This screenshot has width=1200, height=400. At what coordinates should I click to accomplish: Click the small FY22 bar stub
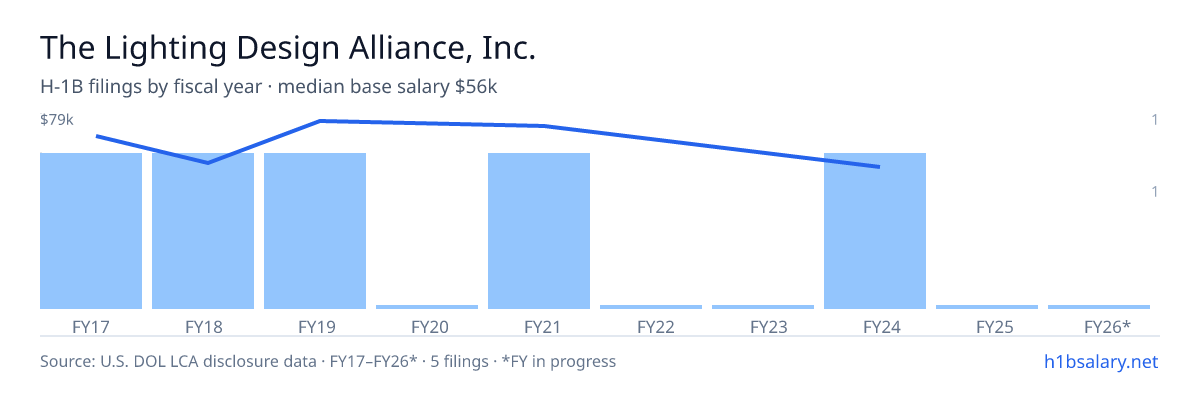point(651,307)
